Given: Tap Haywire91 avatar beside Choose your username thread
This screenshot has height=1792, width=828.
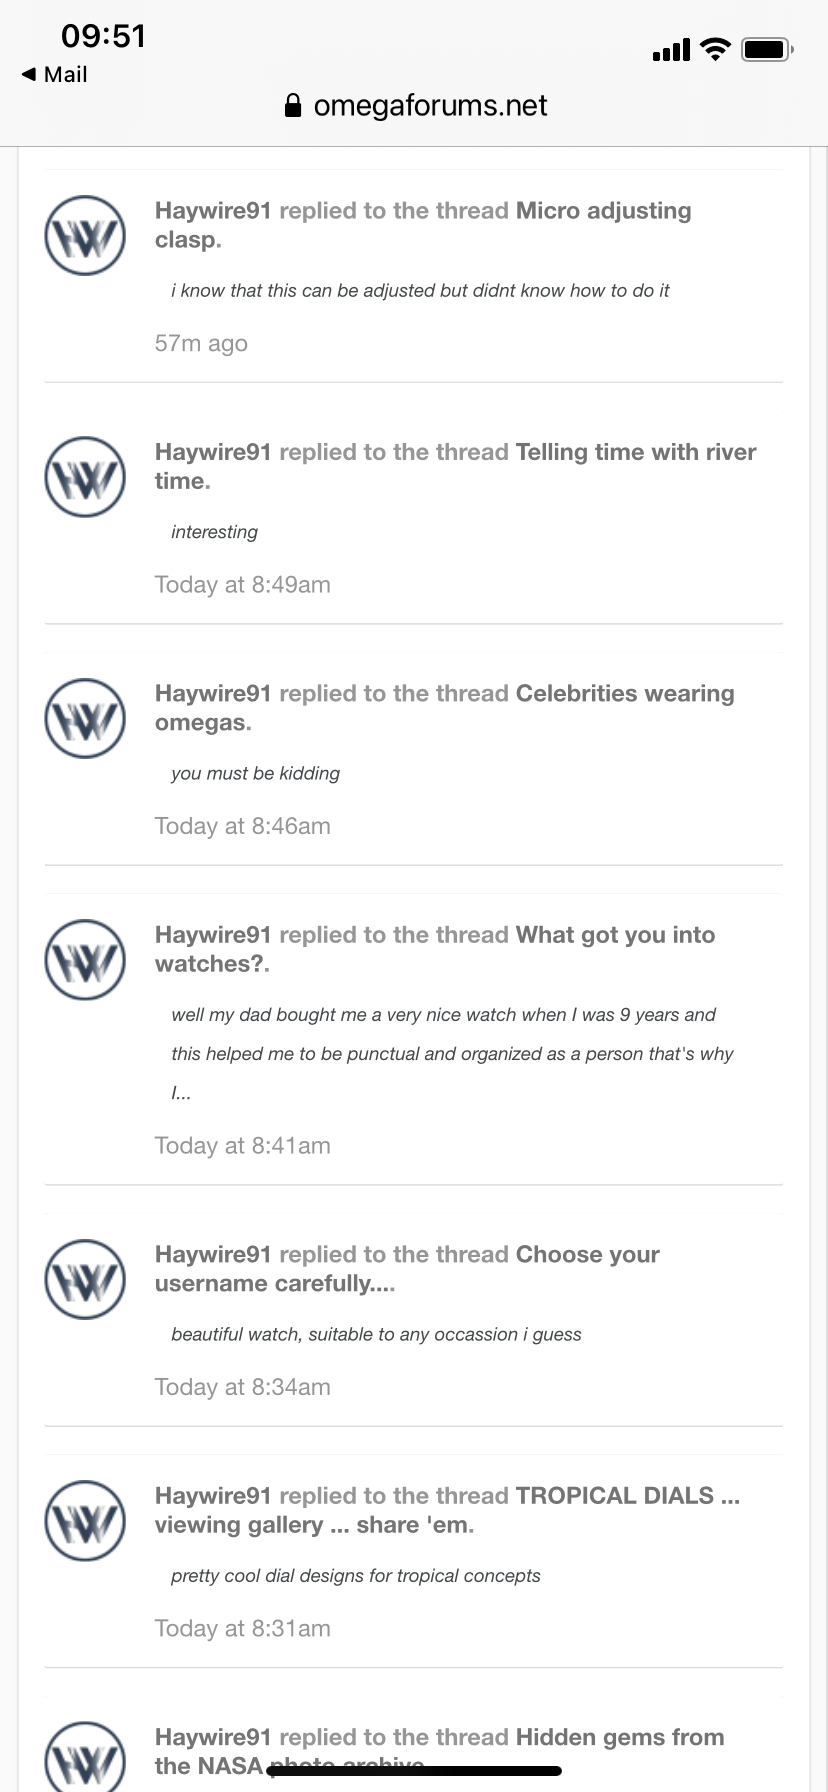Looking at the screenshot, I should [x=85, y=1279].
